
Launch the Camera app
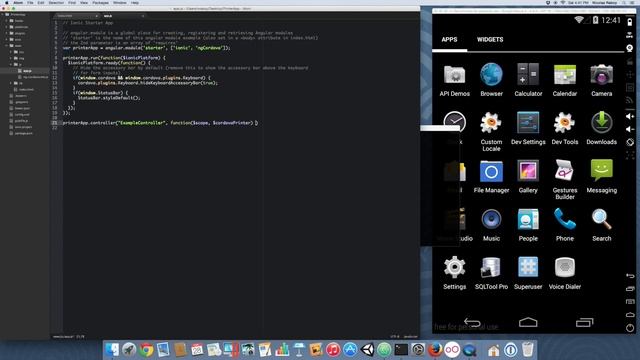(602, 80)
